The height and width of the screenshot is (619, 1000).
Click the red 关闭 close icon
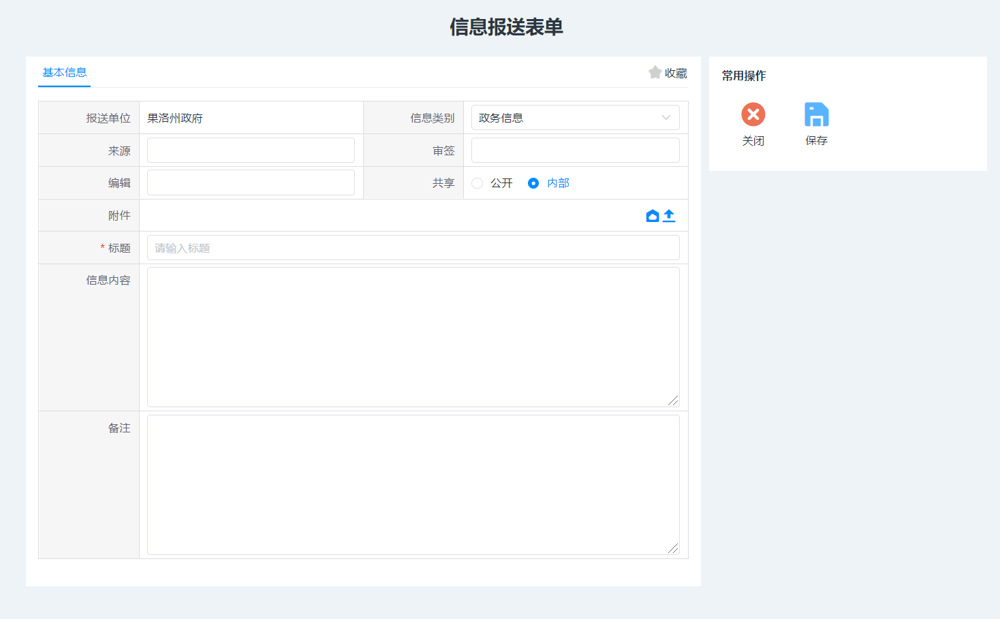pyautogui.click(x=753, y=114)
